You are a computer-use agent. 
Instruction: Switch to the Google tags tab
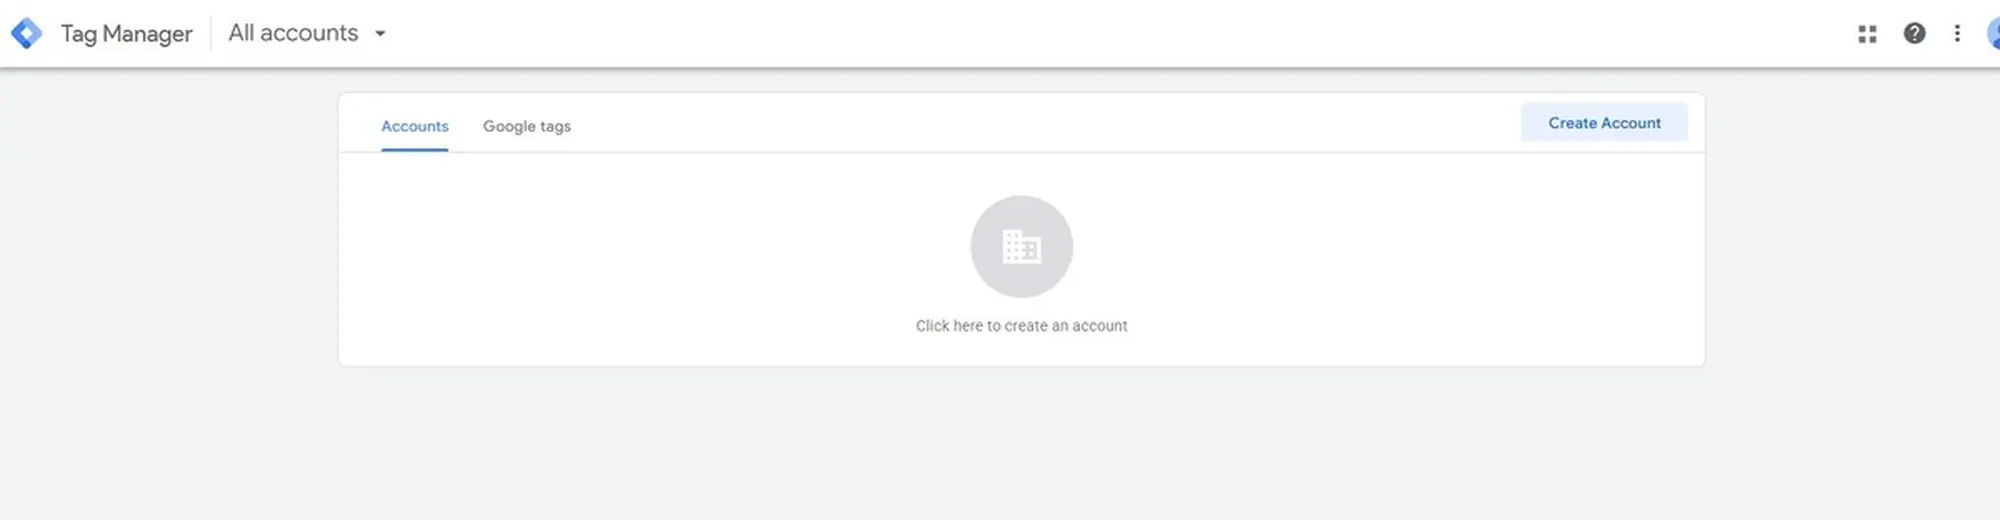click(x=526, y=126)
